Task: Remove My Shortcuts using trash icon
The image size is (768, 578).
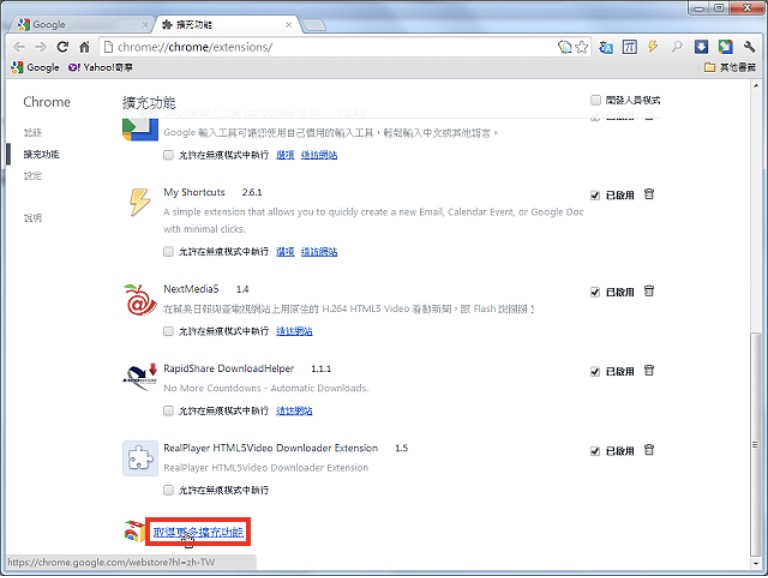Action: (x=649, y=195)
